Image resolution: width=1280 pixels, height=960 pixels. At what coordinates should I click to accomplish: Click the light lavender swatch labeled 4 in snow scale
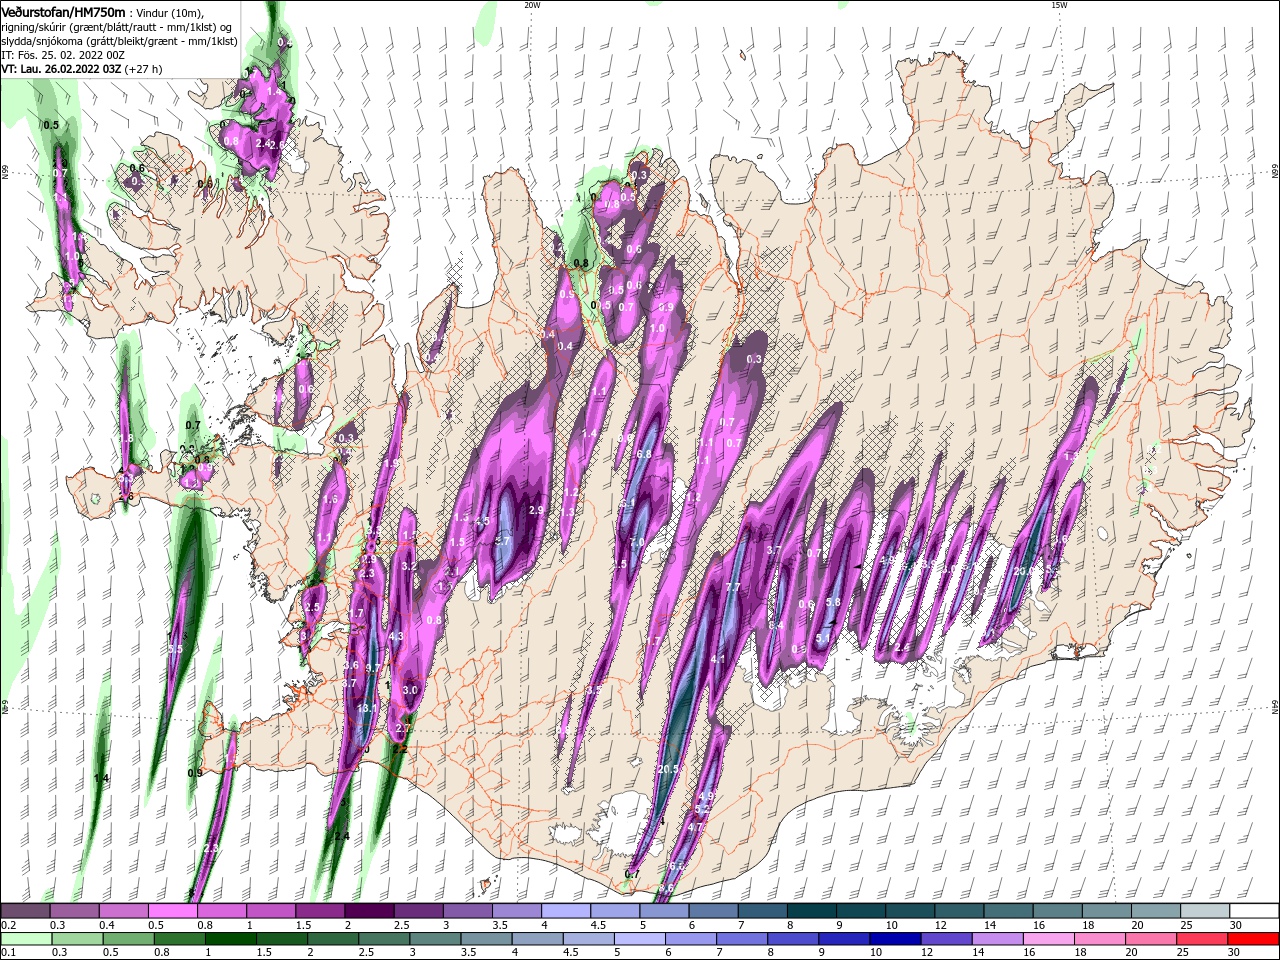(x=566, y=912)
